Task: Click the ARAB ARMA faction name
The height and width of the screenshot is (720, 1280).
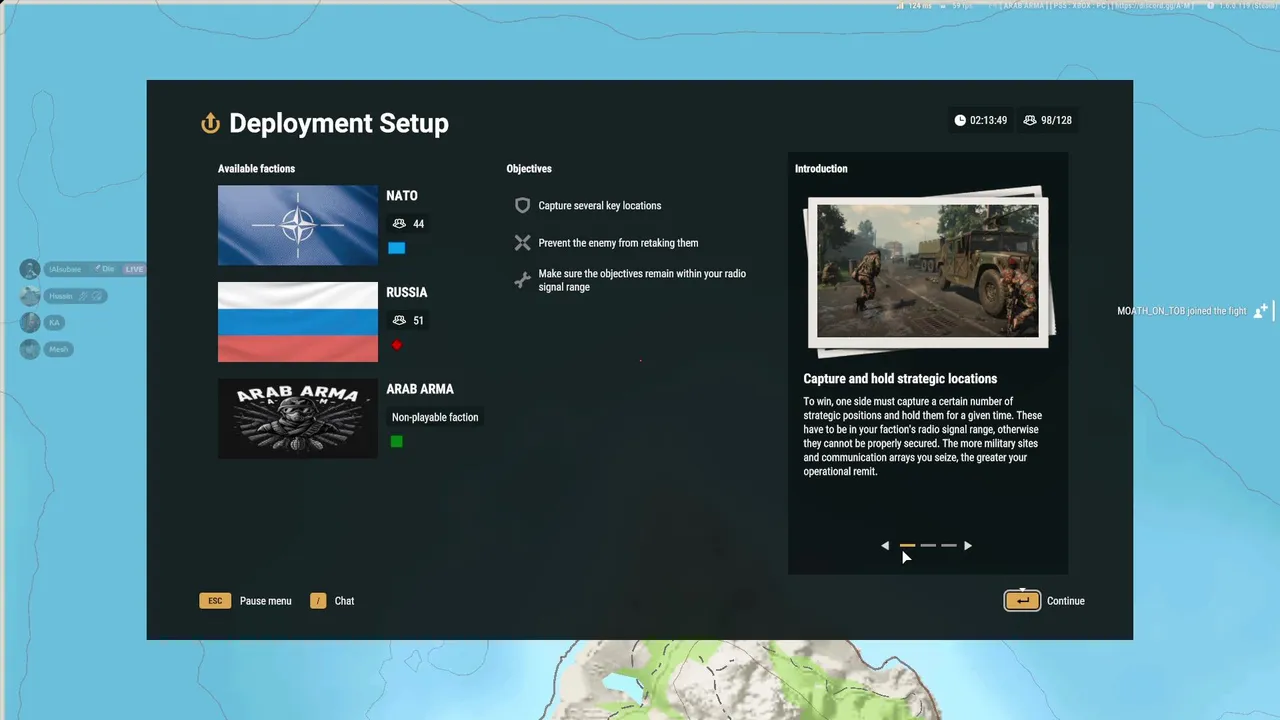Action: 420,389
